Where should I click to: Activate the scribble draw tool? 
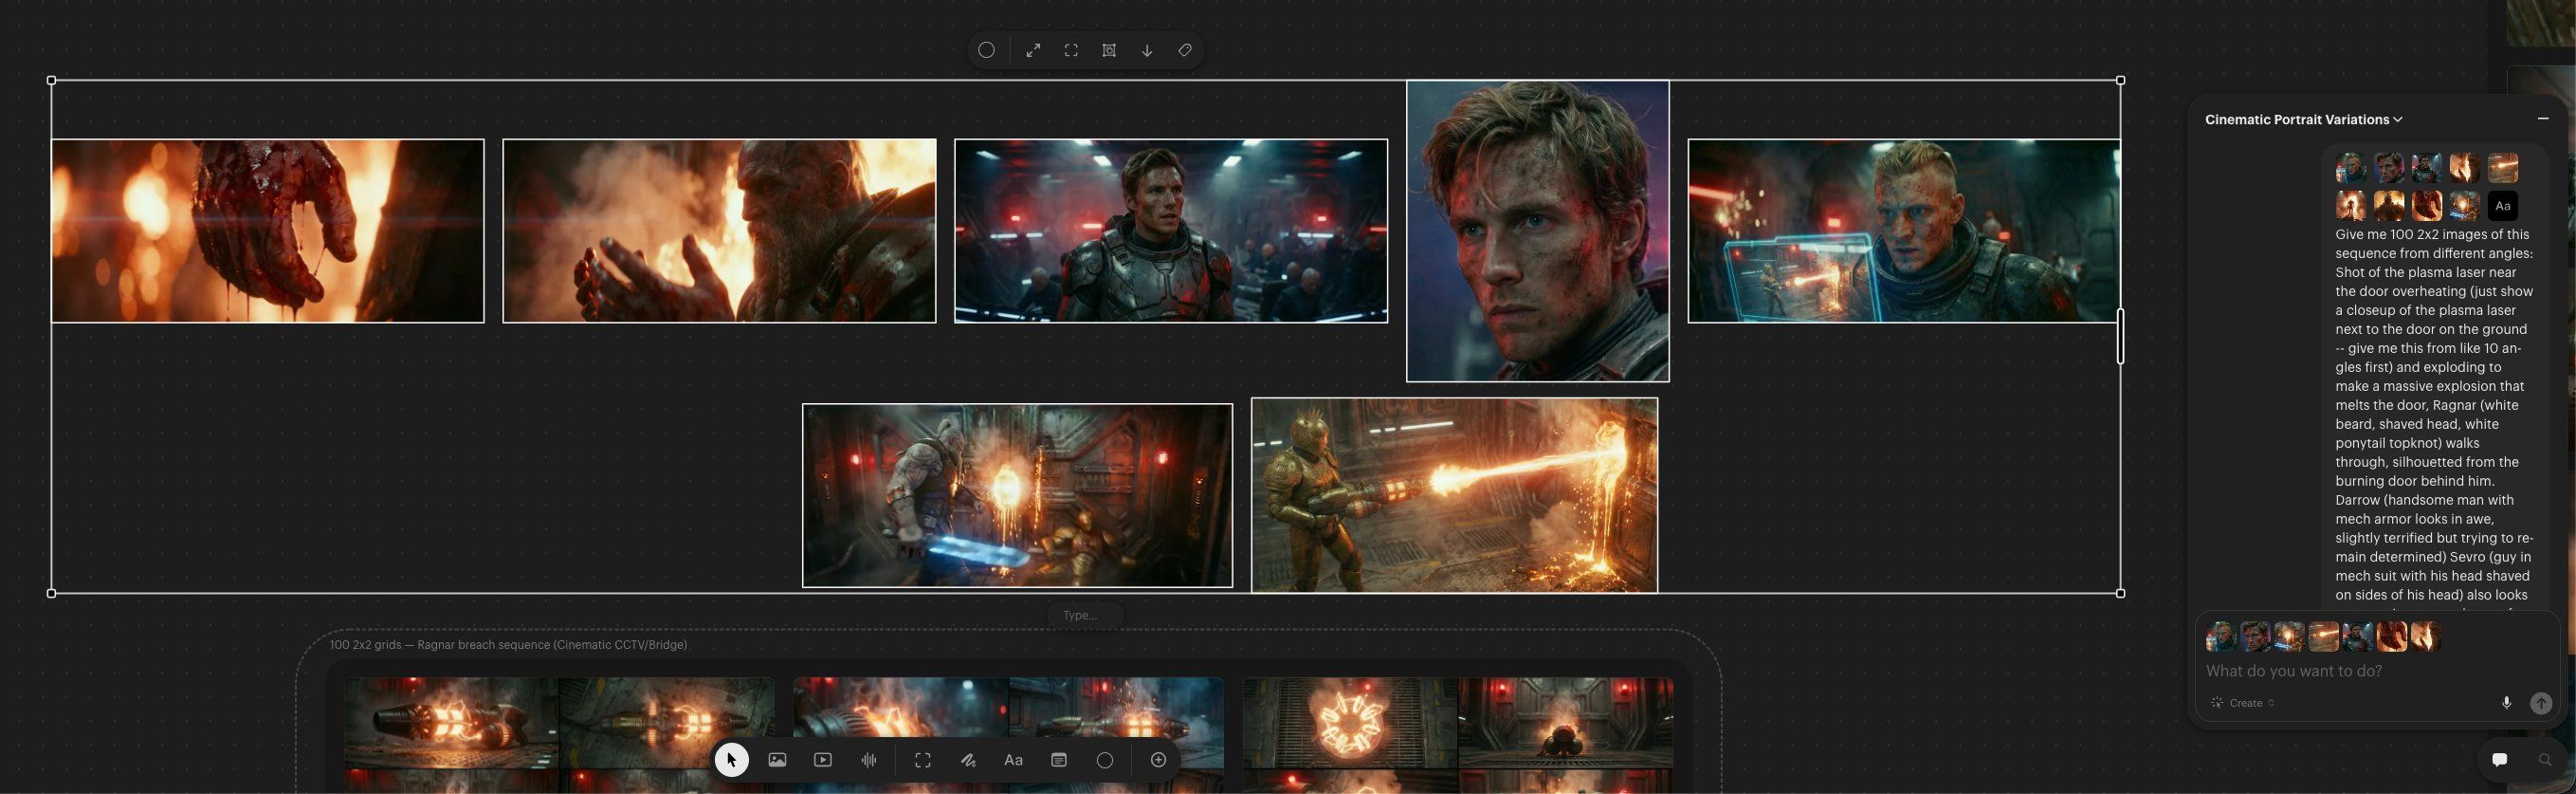tap(968, 760)
